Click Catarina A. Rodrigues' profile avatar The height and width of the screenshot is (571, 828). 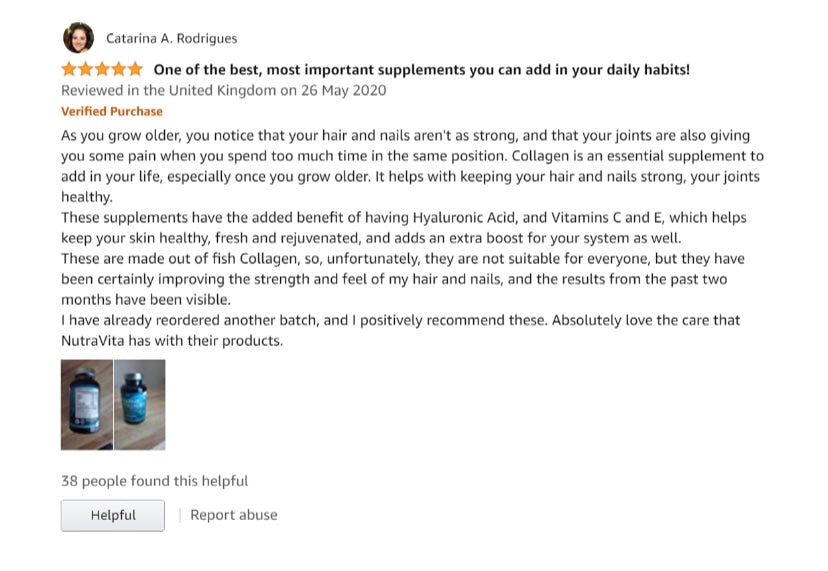[78, 38]
